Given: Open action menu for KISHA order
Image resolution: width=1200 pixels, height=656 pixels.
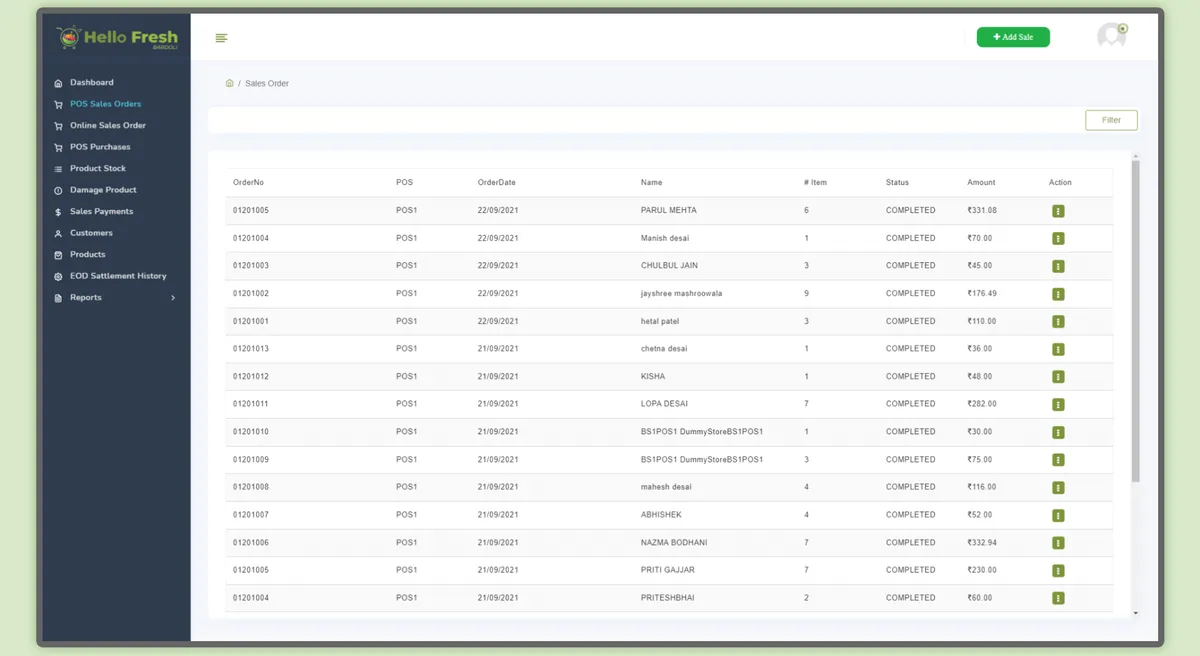Looking at the screenshot, I should coord(1058,377).
